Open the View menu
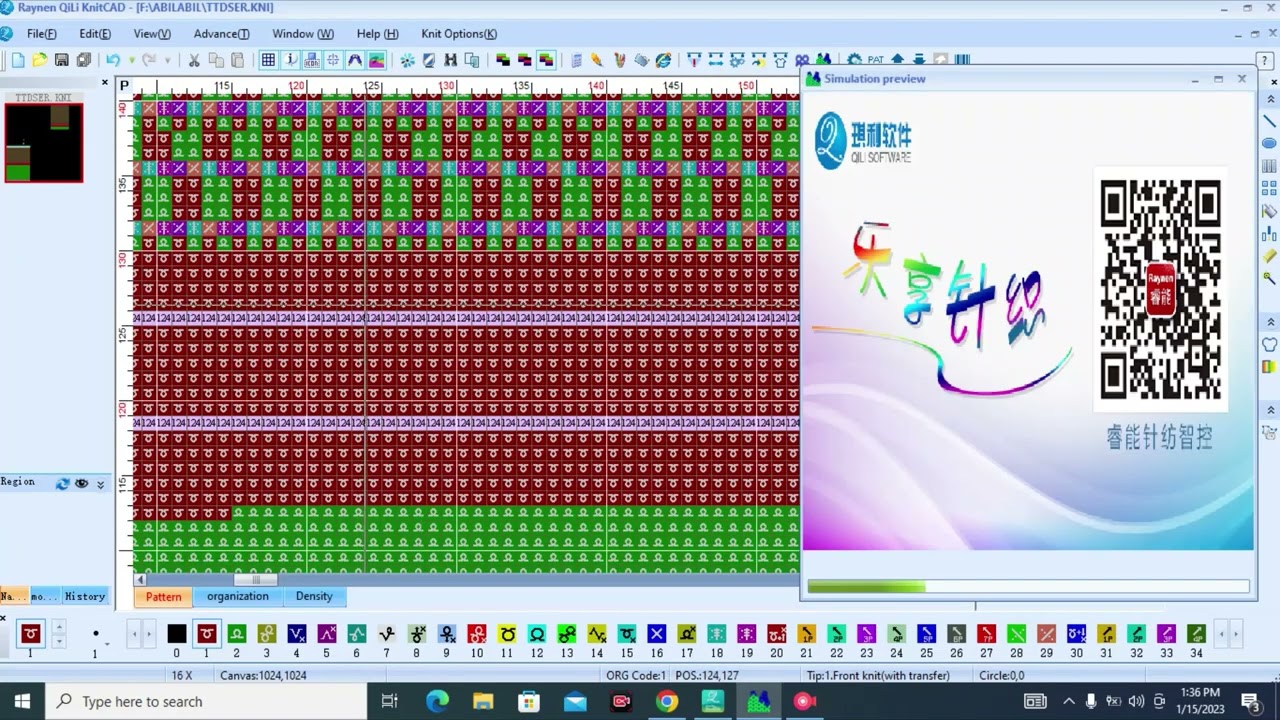Viewport: 1280px width, 720px height. pyautogui.click(x=152, y=34)
